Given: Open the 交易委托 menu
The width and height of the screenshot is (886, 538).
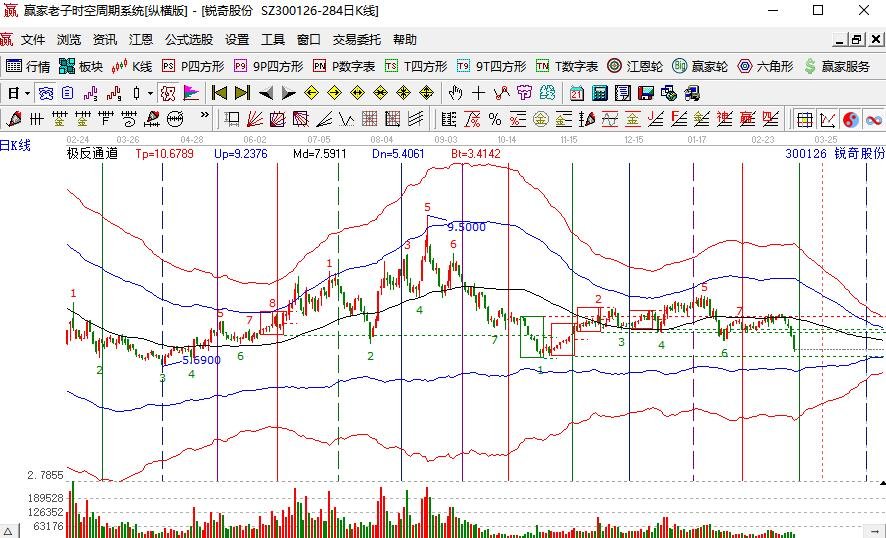Looking at the screenshot, I should [357, 40].
